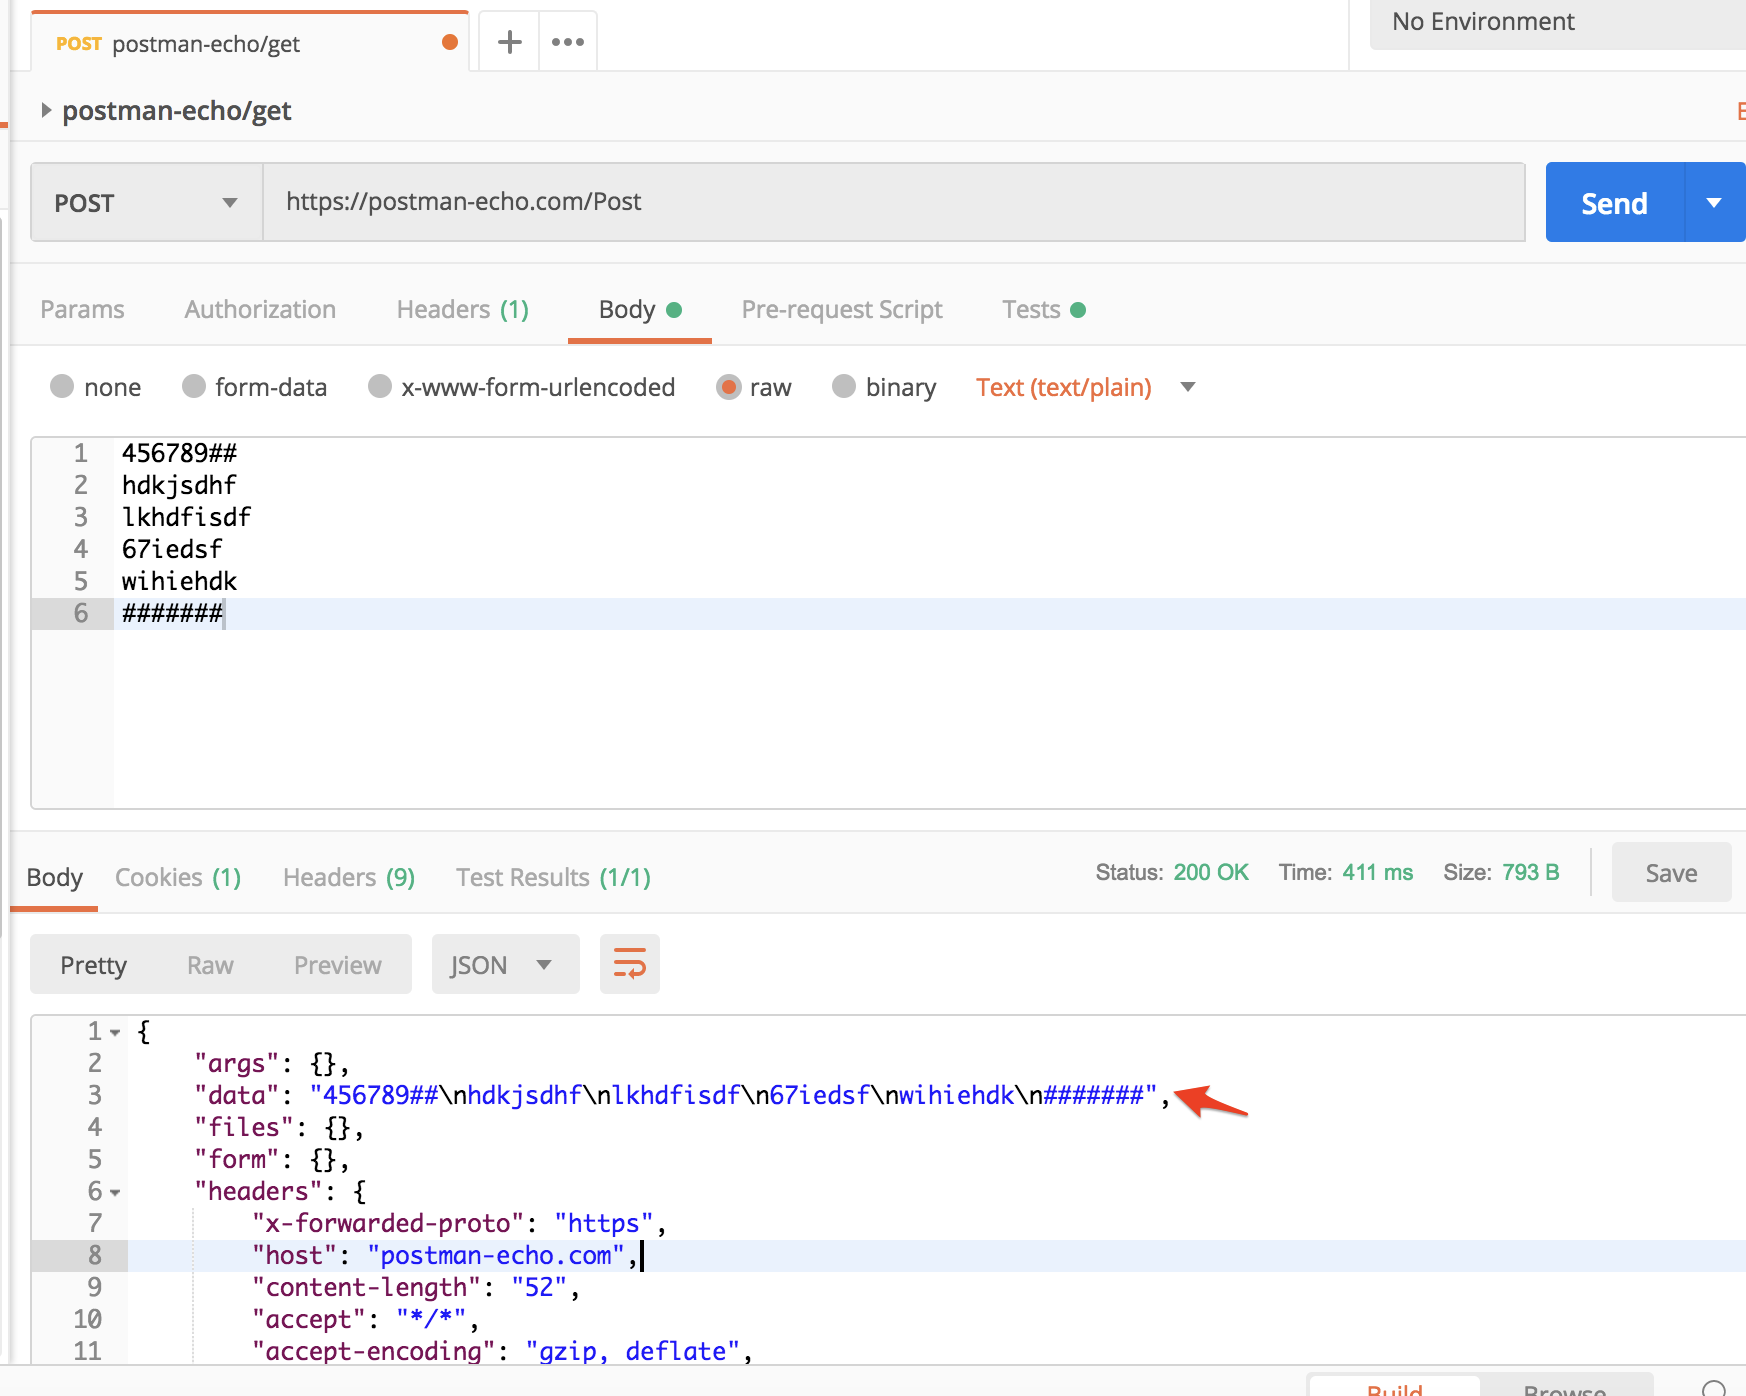Click the "accept-encoding" line in response
This screenshot has width=1746, height=1396.
pyautogui.click(x=502, y=1351)
